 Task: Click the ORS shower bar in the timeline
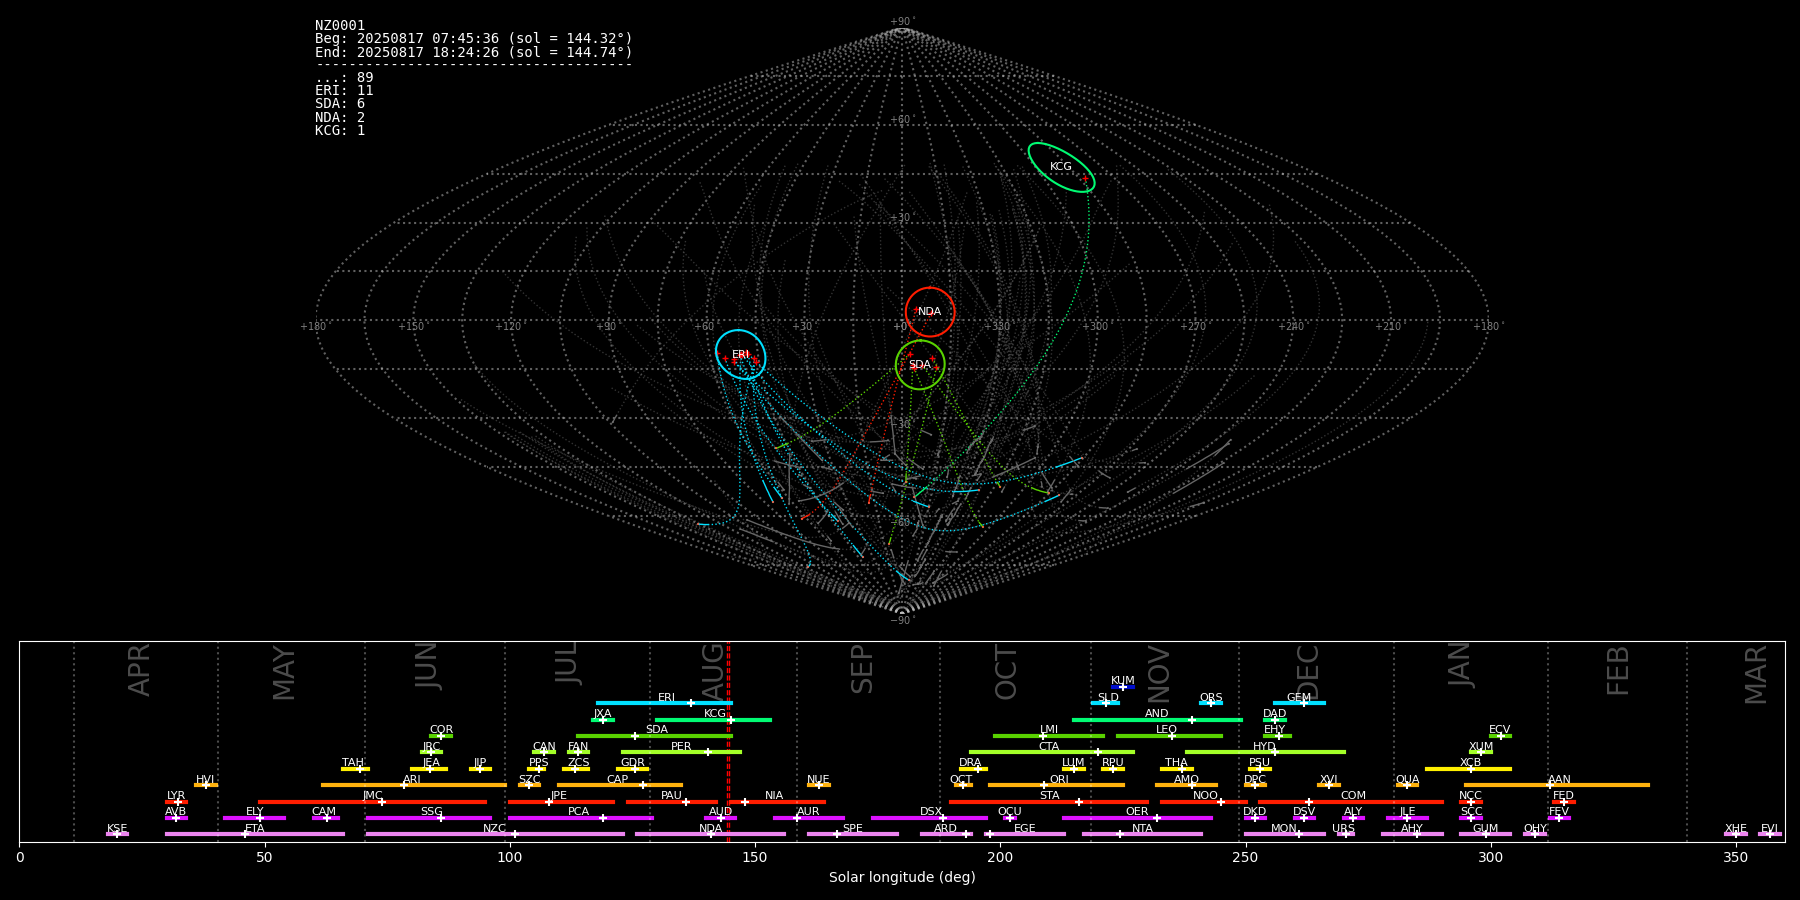coord(1211,703)
